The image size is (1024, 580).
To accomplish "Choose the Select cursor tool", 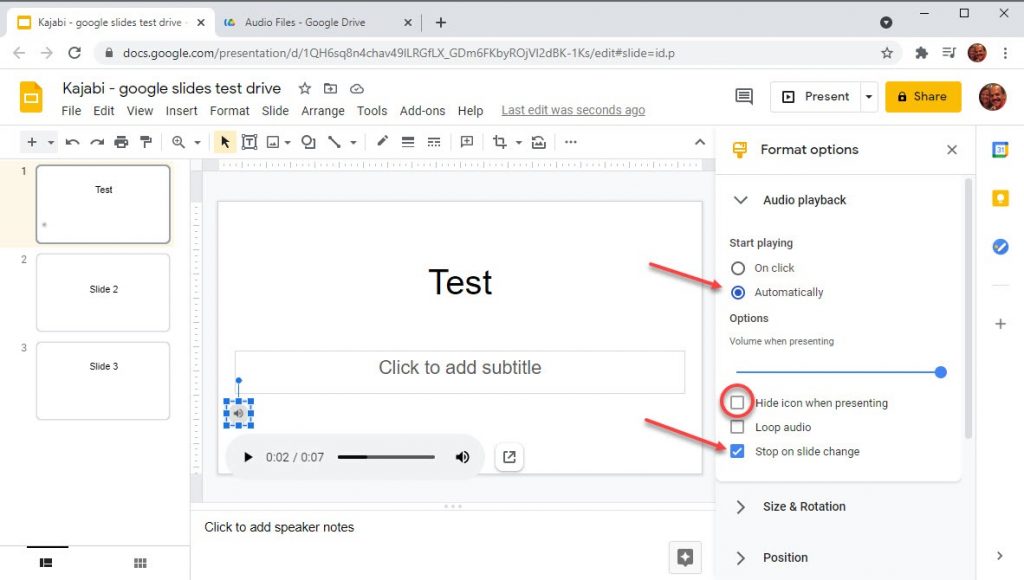I will tap(225, 142).
